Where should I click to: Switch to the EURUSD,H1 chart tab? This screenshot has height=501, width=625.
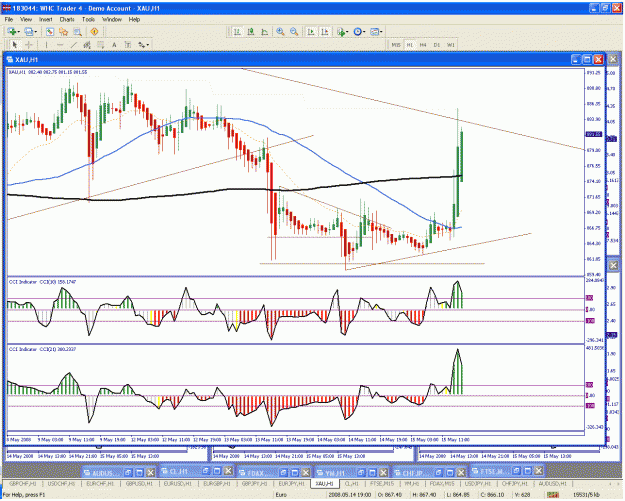tap(178, 483)
